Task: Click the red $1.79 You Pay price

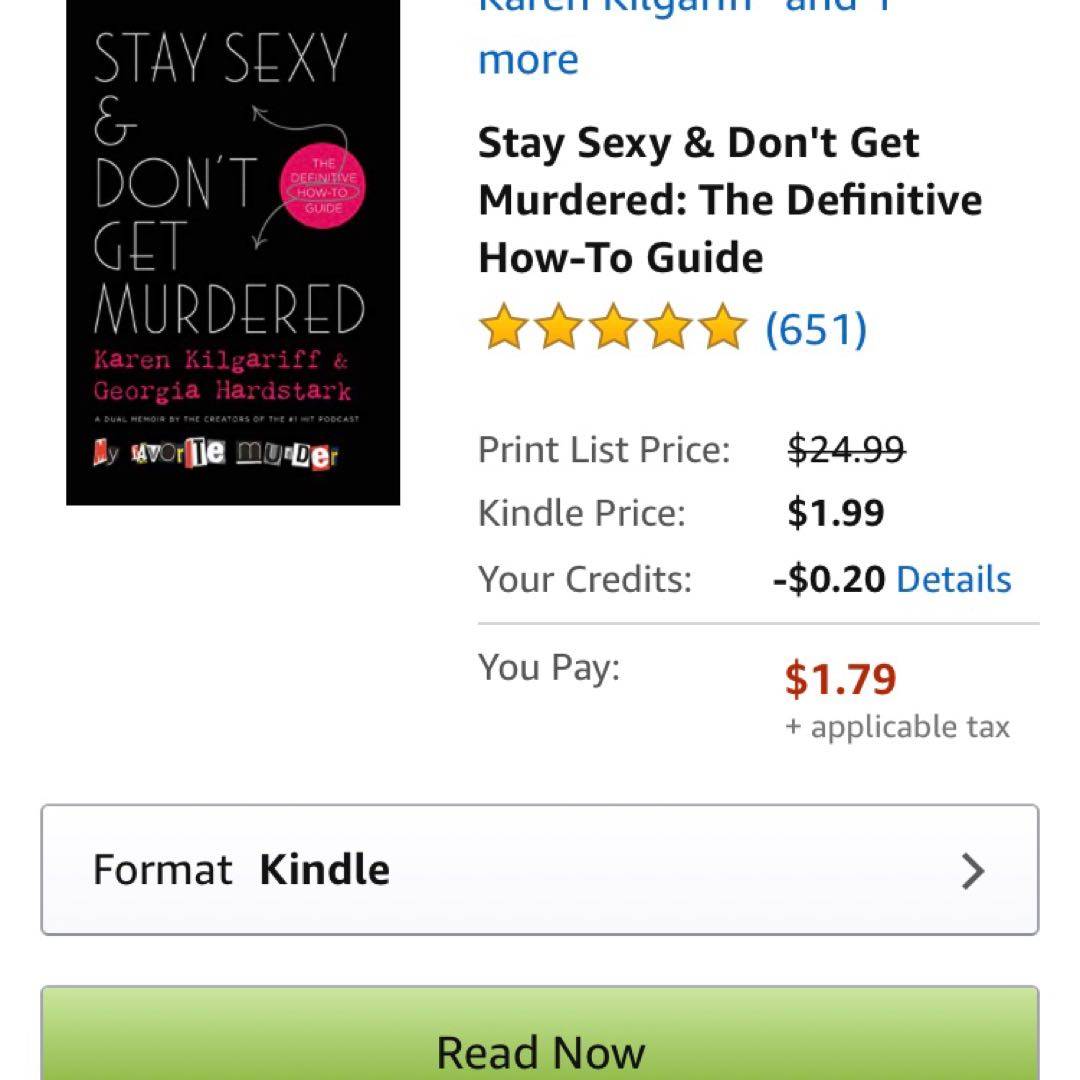Action: [840, 678]
